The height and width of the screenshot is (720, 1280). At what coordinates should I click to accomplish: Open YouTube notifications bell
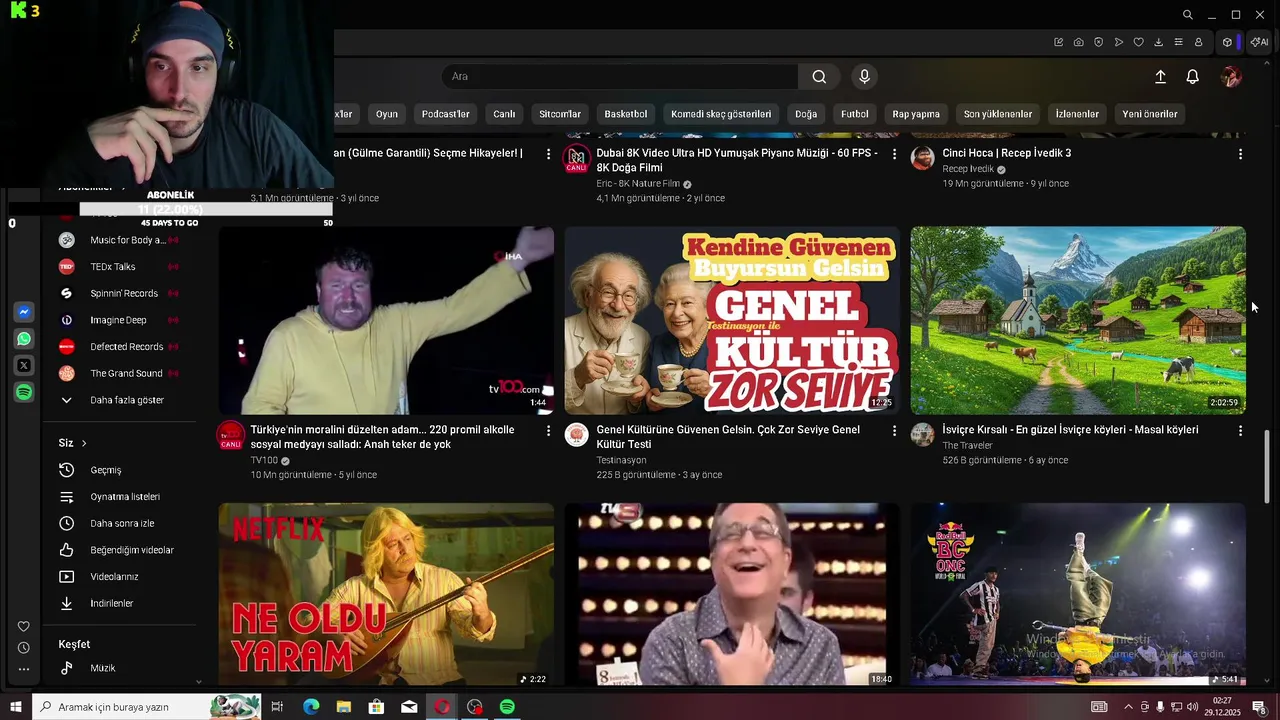(x=1192, y=77)
